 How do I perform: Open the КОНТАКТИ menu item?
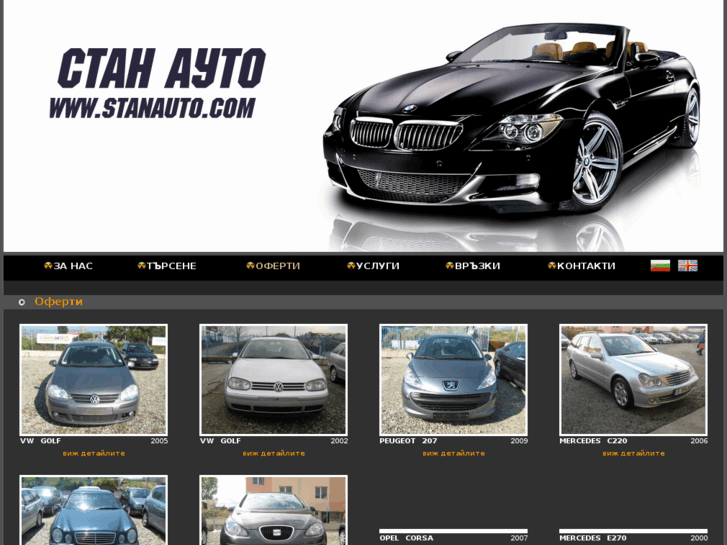click(x=581, y=266)
